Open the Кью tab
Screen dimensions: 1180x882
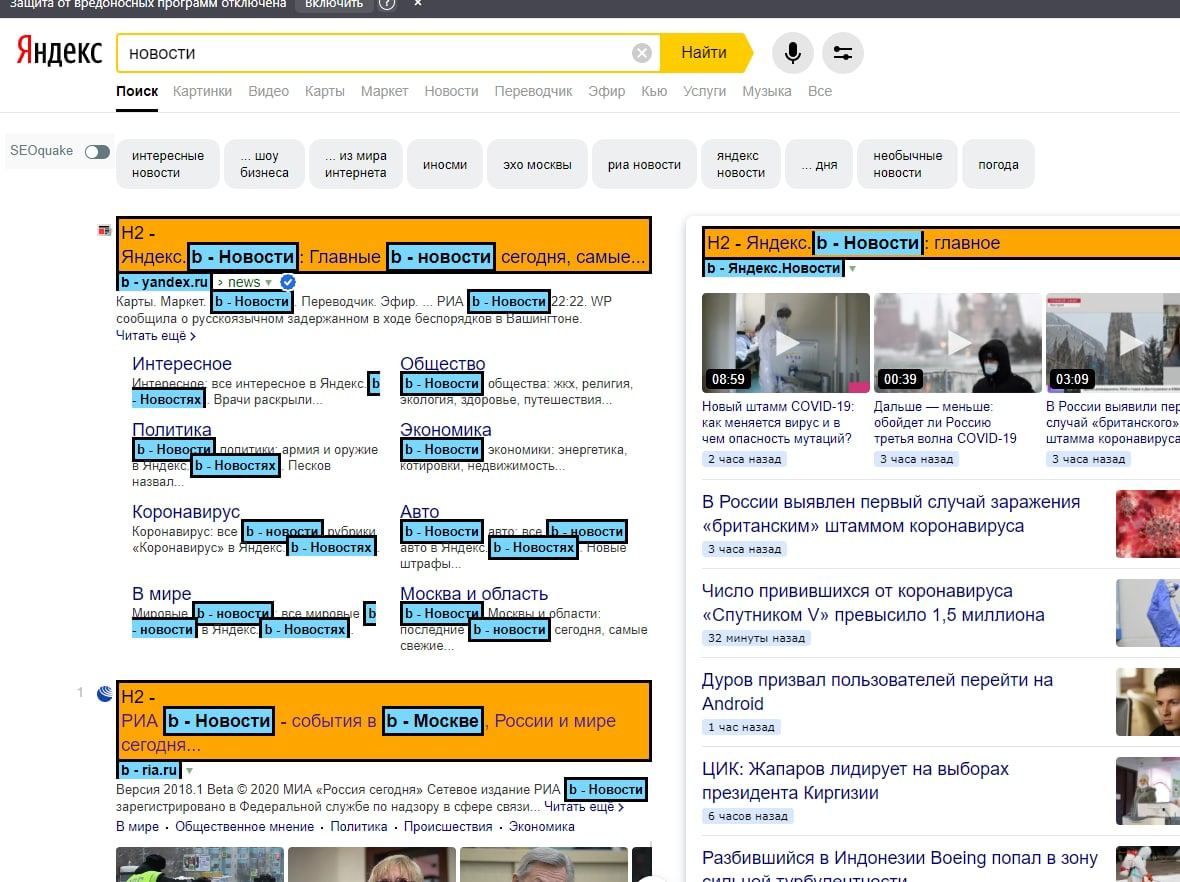point(654,91)
